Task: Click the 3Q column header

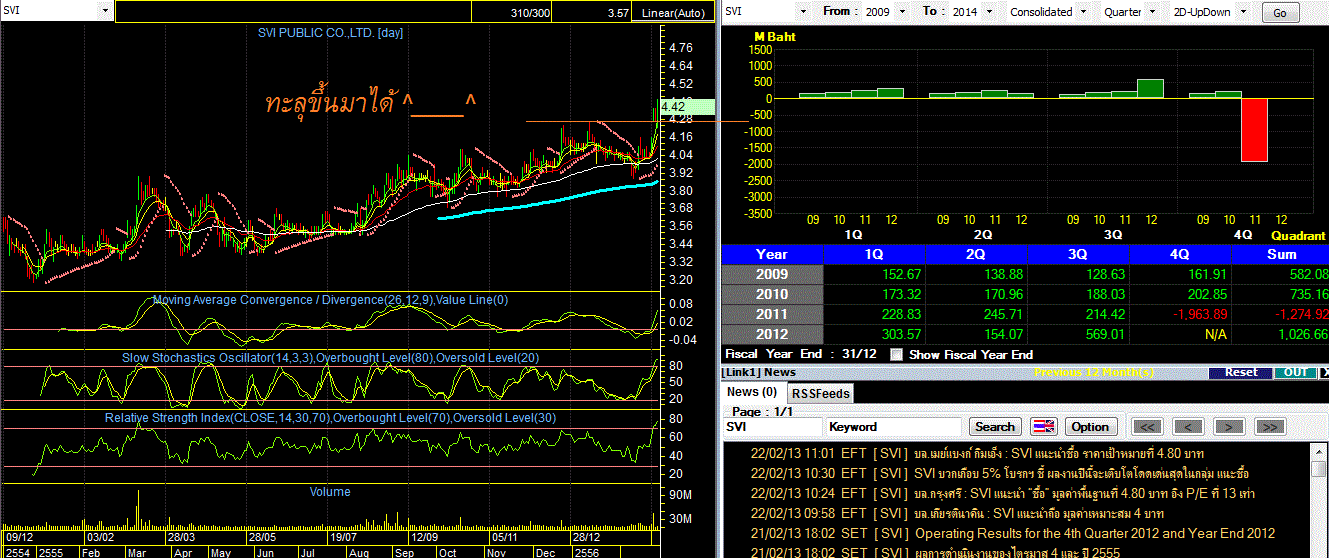Action: [x=1078, y=254]
